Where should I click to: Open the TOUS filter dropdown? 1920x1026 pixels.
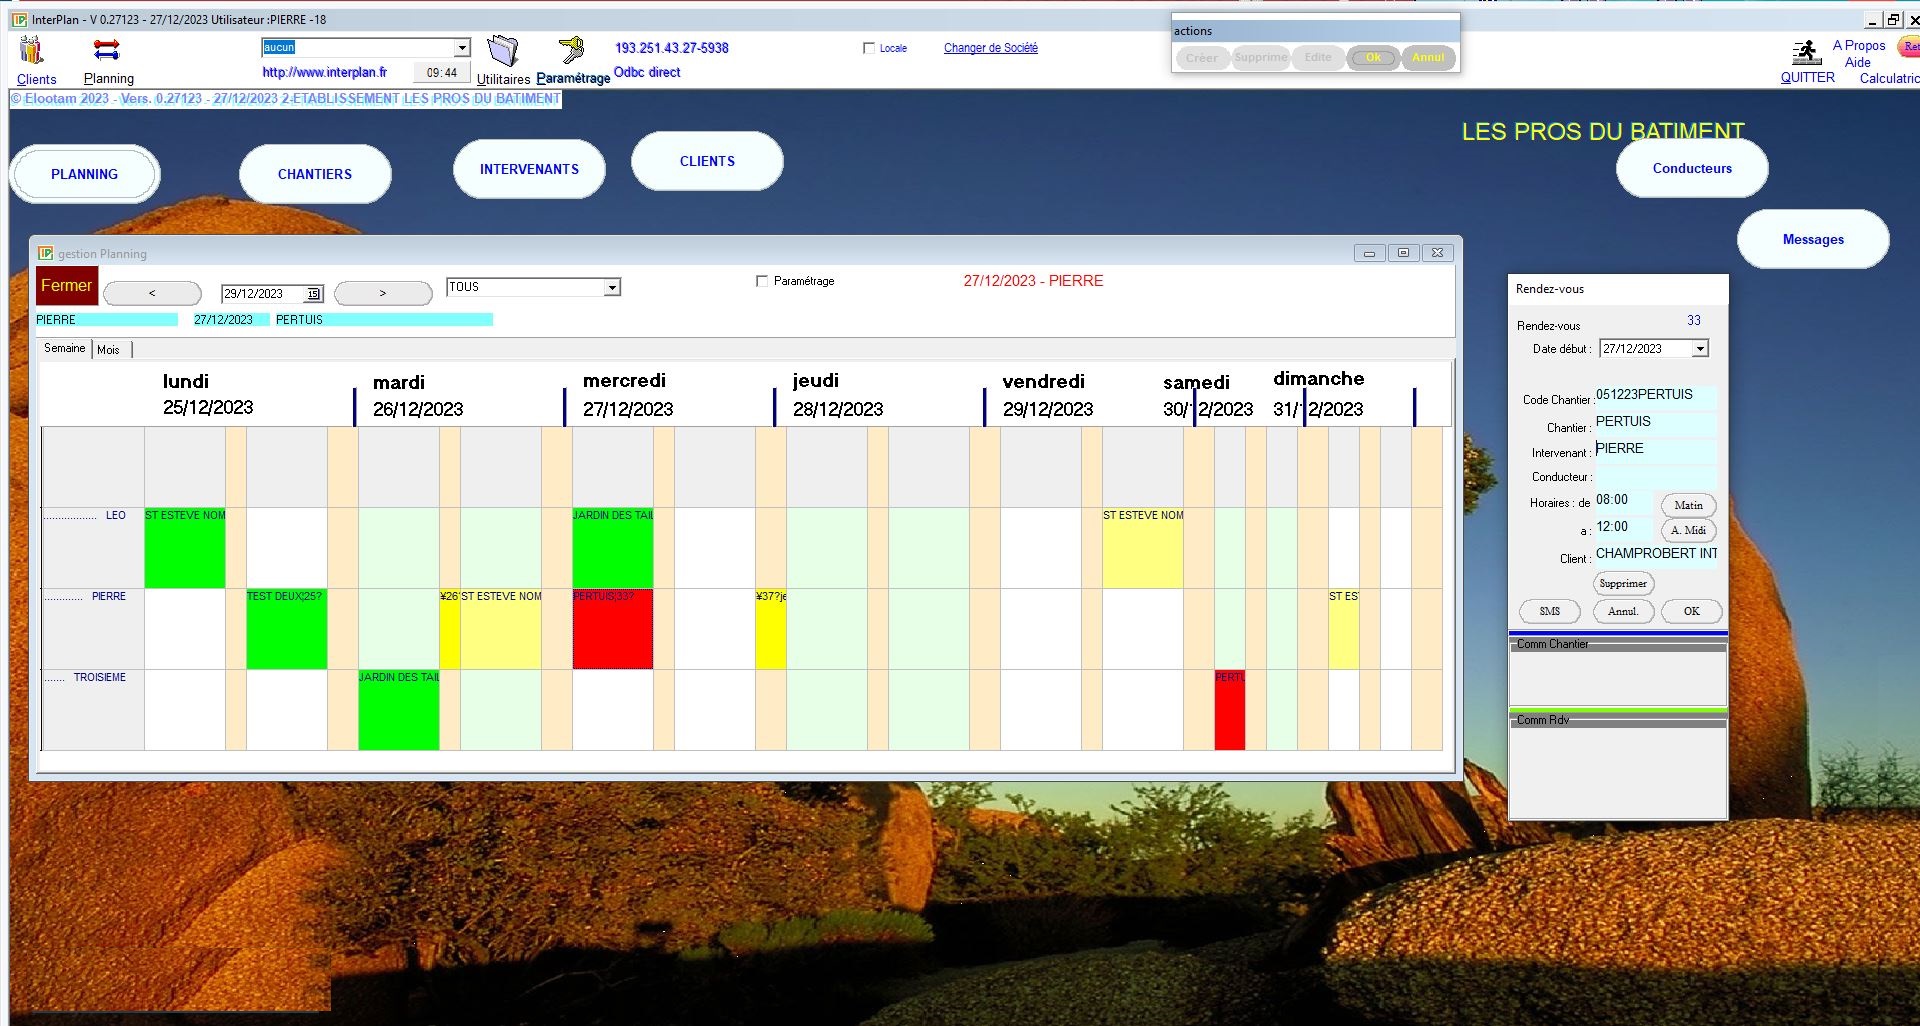[x=612, y=288]
